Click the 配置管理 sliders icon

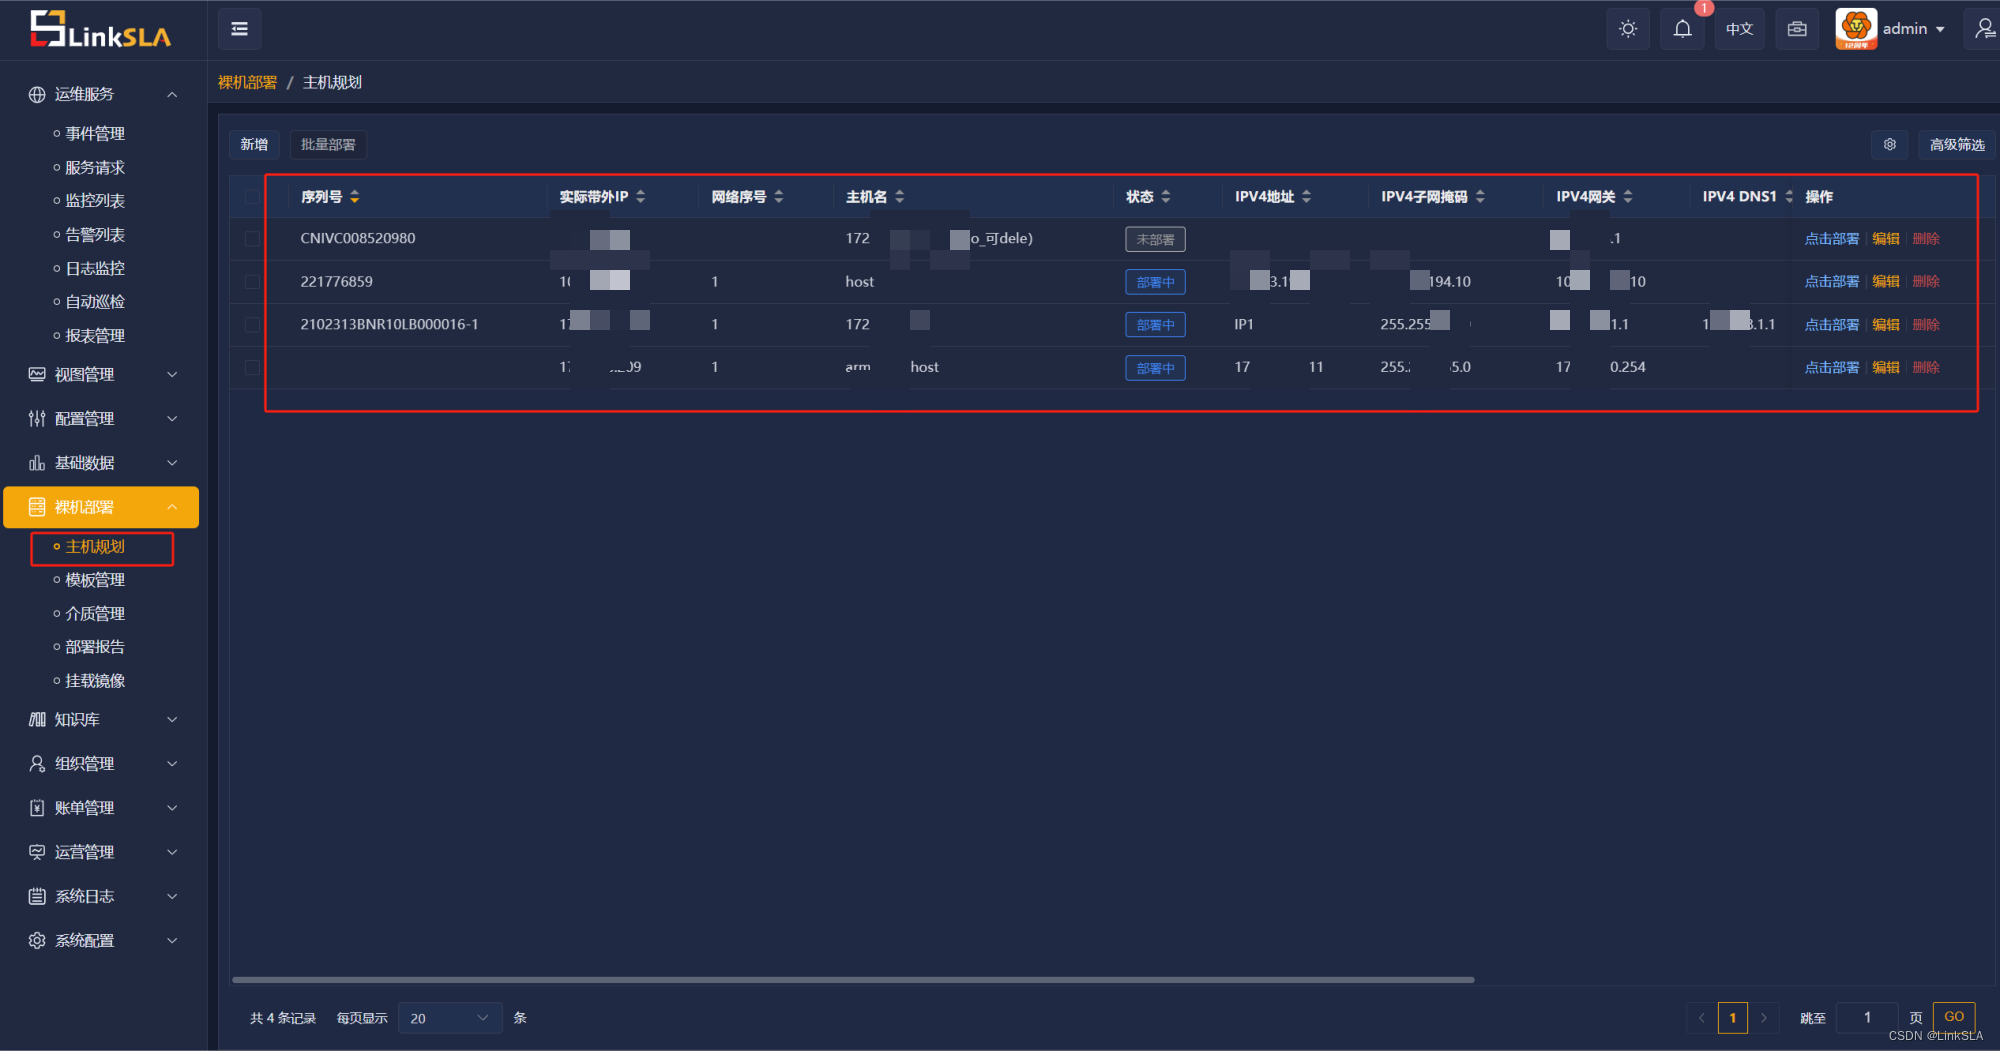point(37,418)
